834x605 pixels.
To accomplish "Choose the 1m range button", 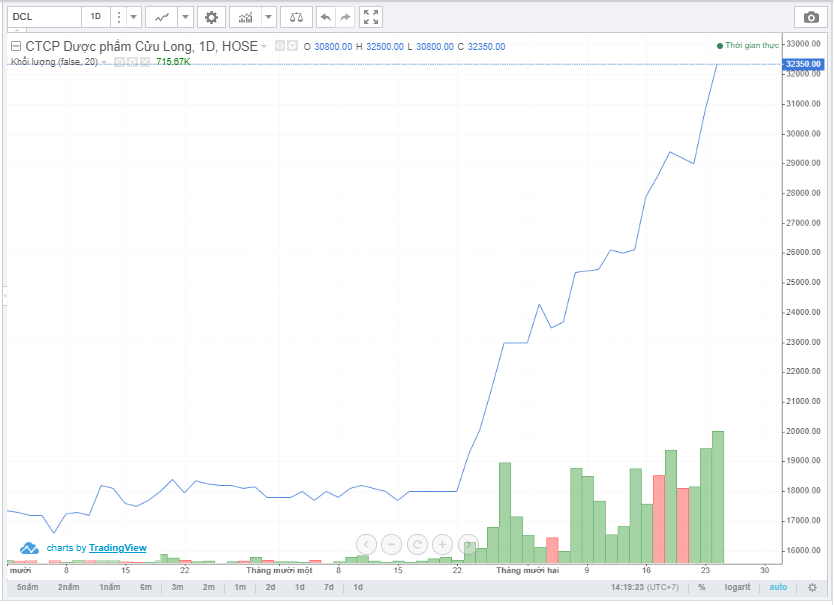I will point(240,587).
